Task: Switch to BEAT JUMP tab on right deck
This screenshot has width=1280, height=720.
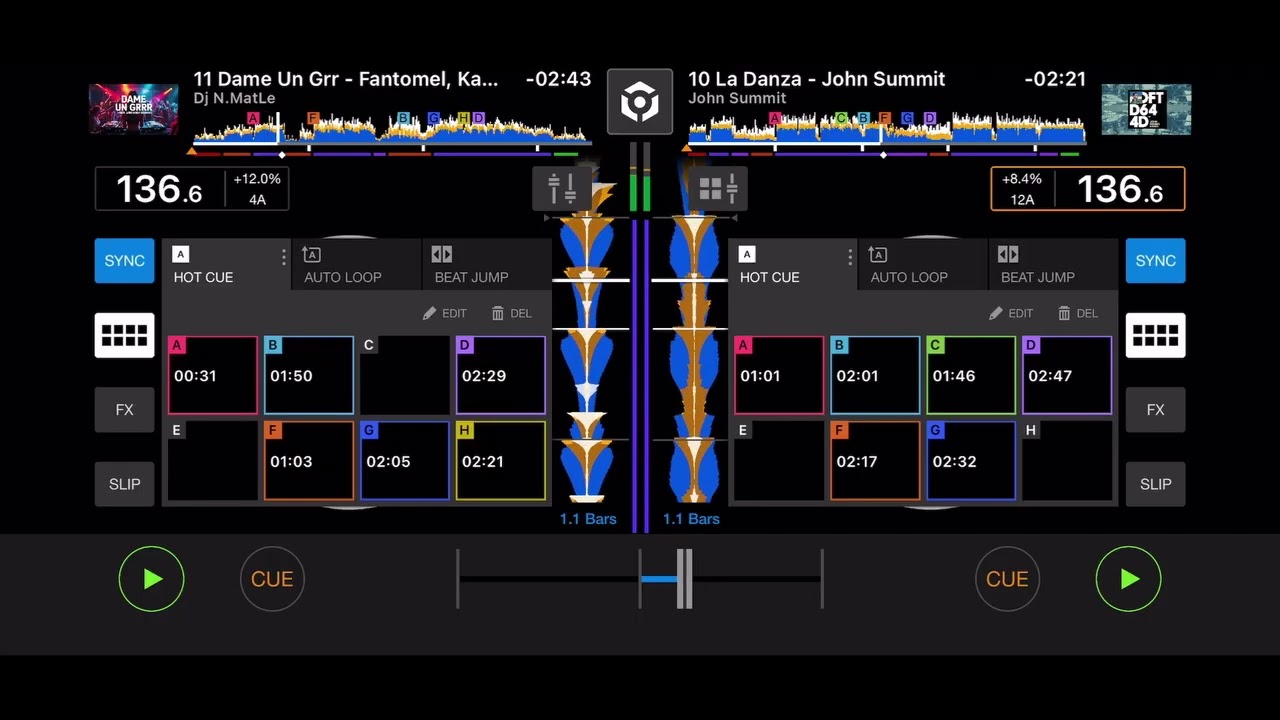Action: tap(1053, 265)
